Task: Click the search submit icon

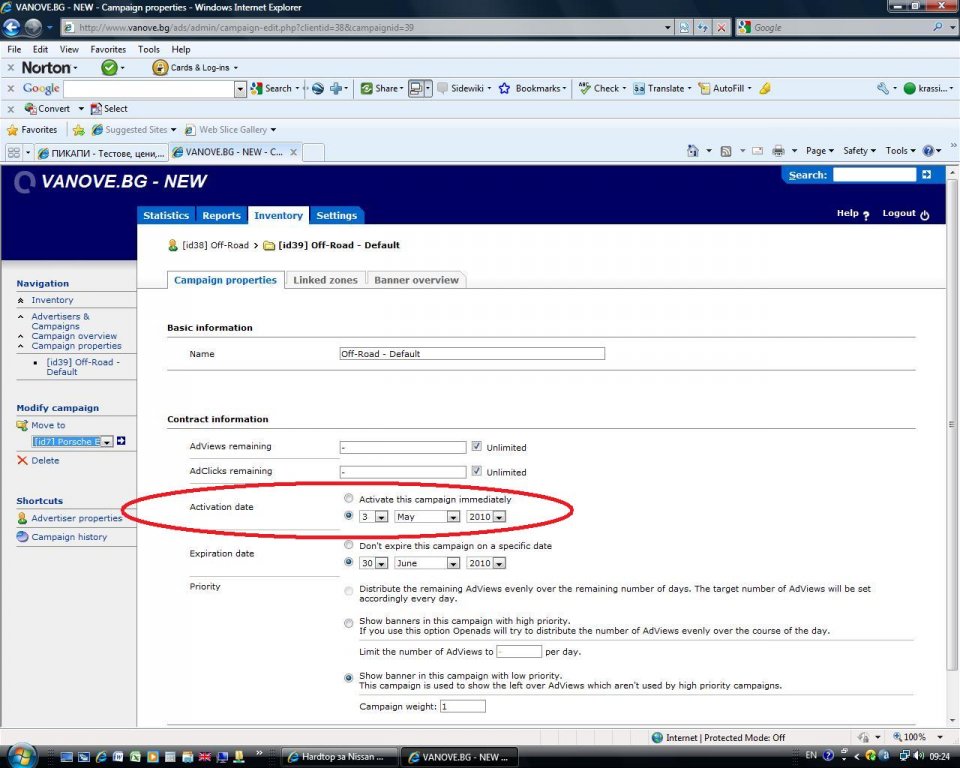Action: (926, 175)
